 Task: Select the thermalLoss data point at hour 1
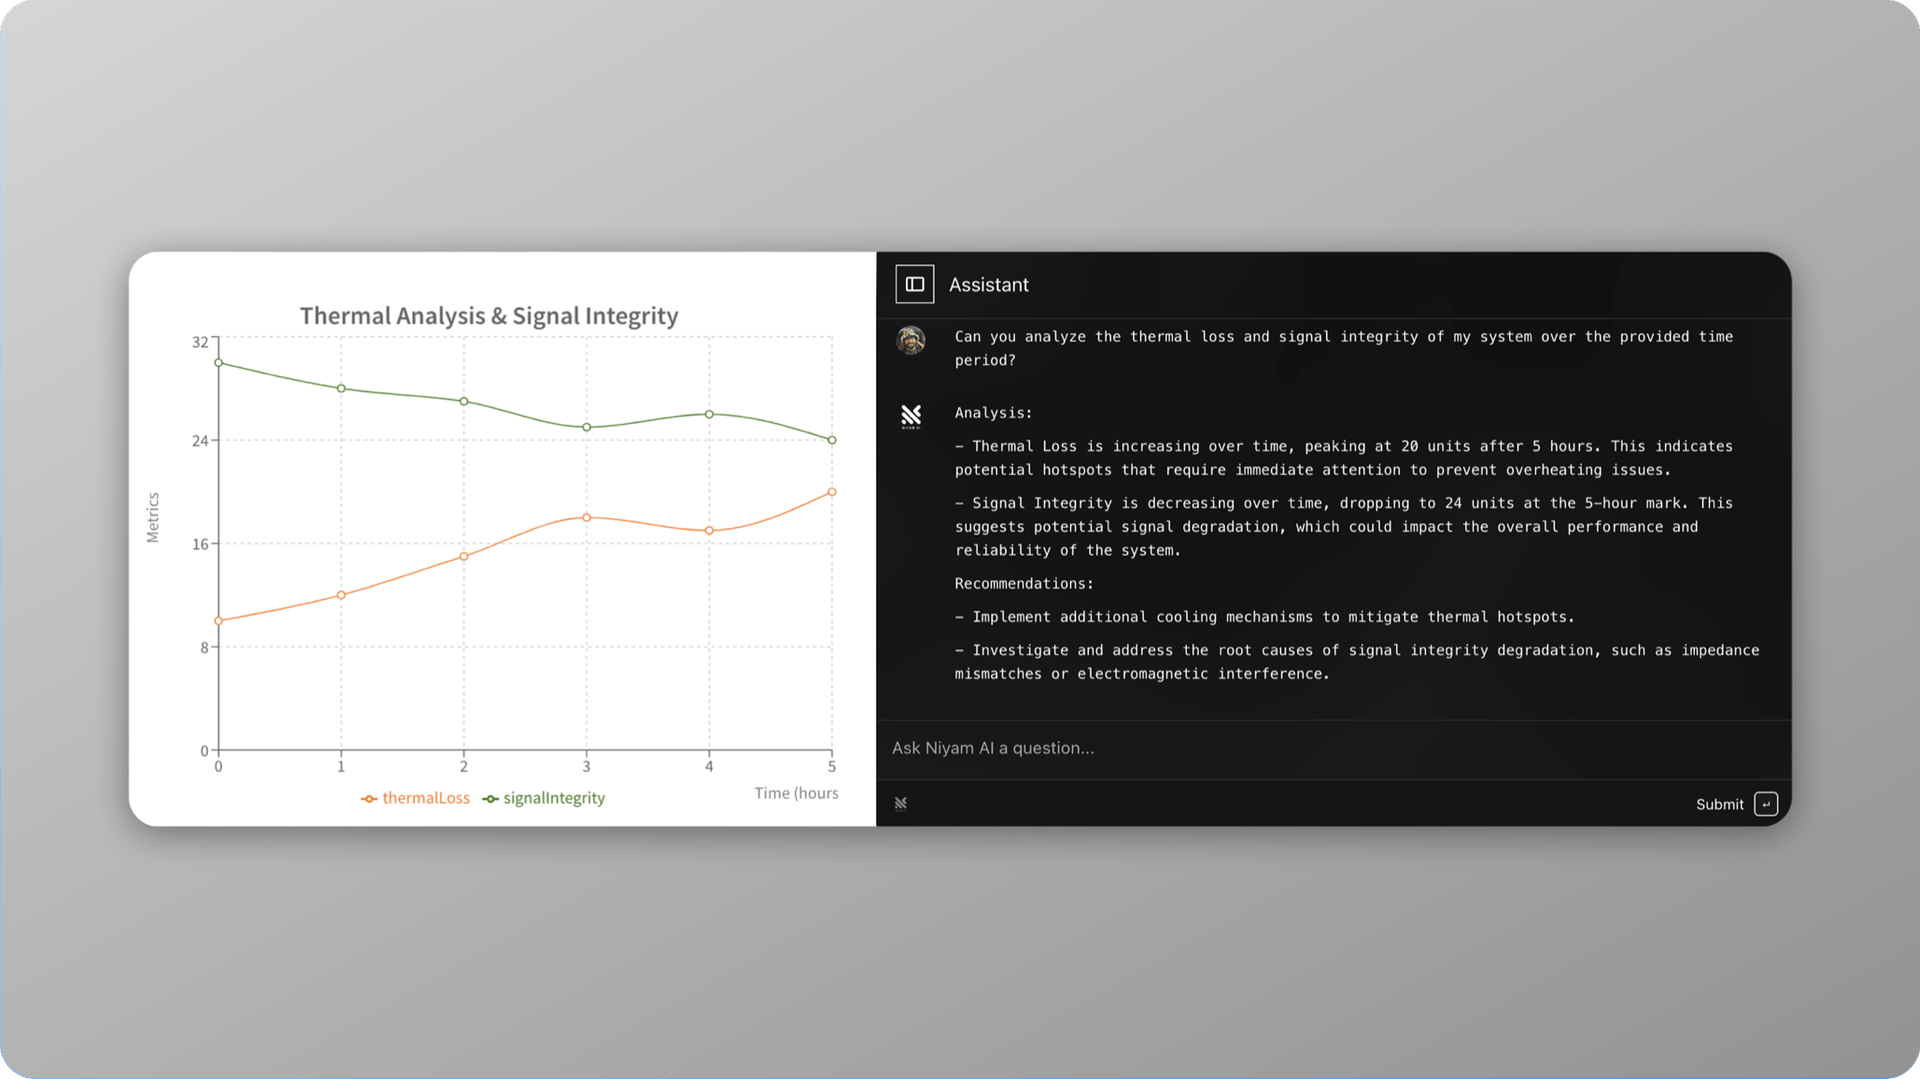coord(341,595)
